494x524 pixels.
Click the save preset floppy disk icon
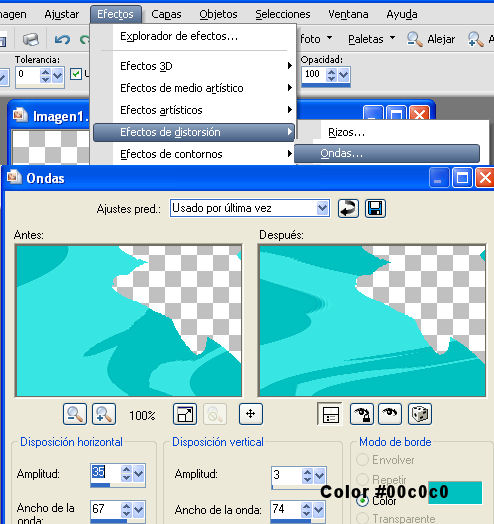[x=375, y=209]
